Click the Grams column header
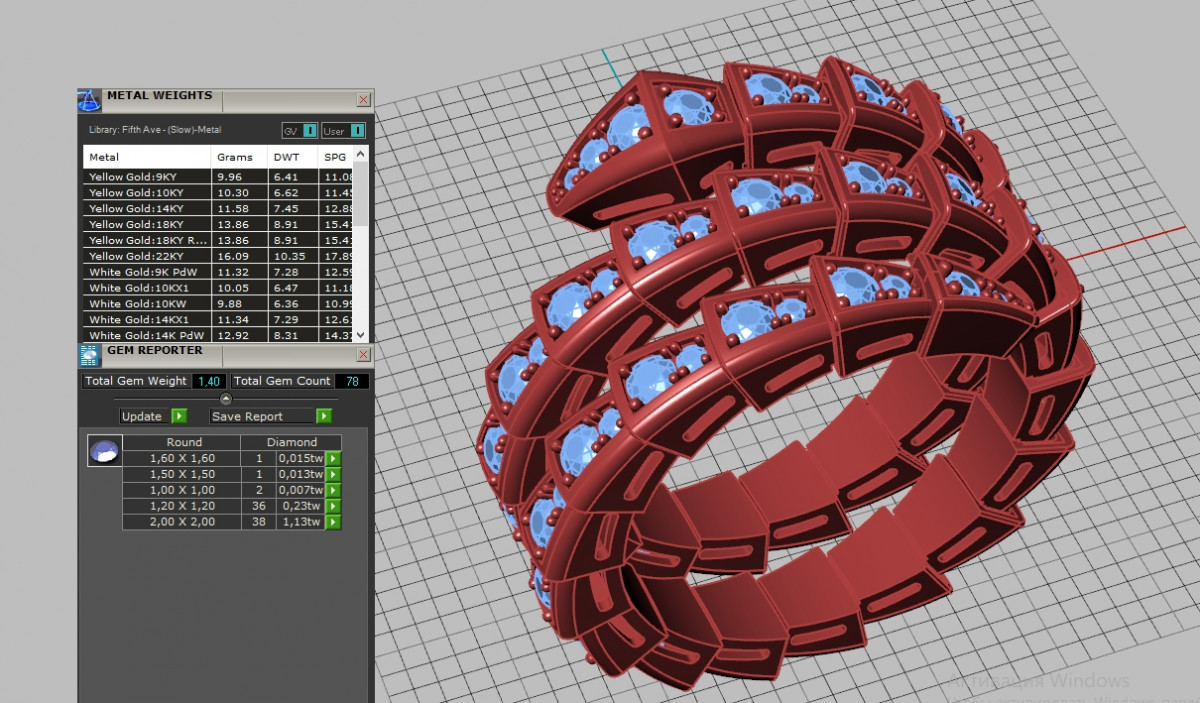 (x=235, y=157)
